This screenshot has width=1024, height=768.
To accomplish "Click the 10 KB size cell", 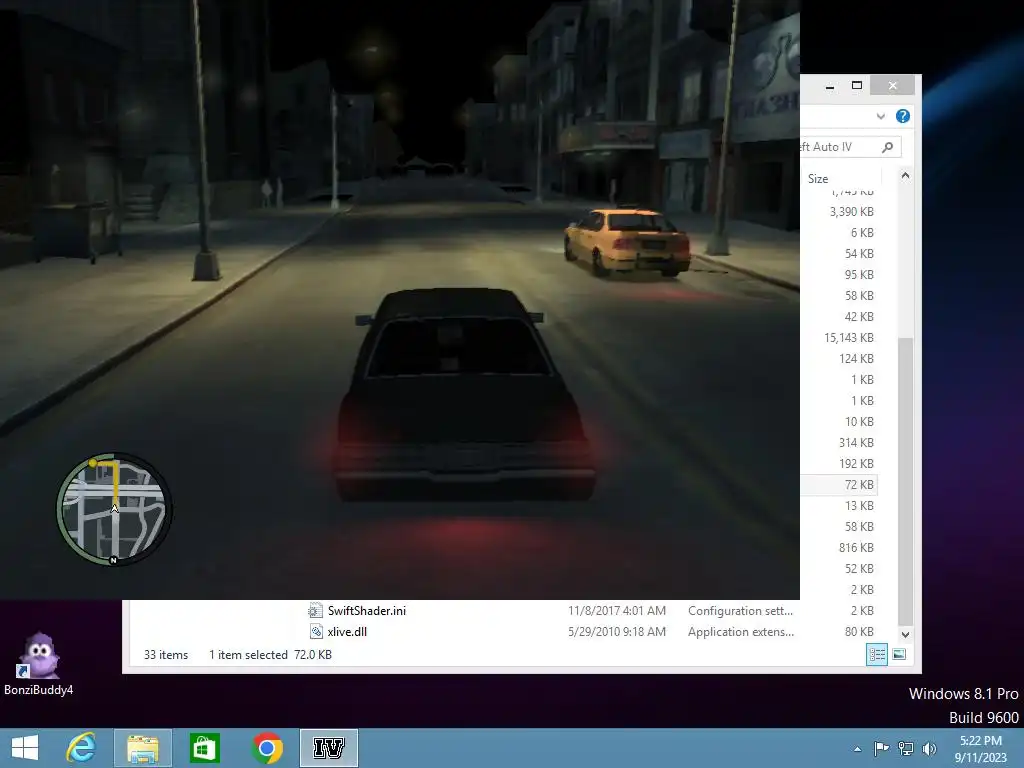I will (859, 422).
